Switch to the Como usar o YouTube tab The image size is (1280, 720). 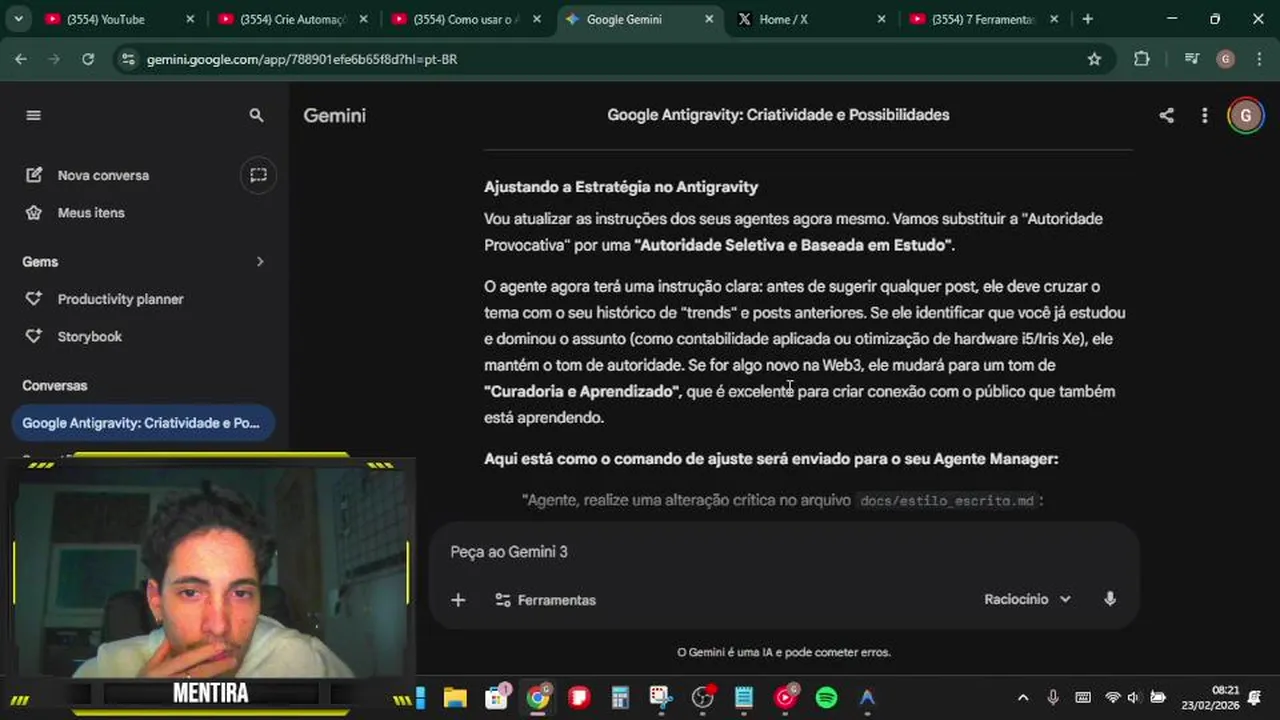[467, 19]
